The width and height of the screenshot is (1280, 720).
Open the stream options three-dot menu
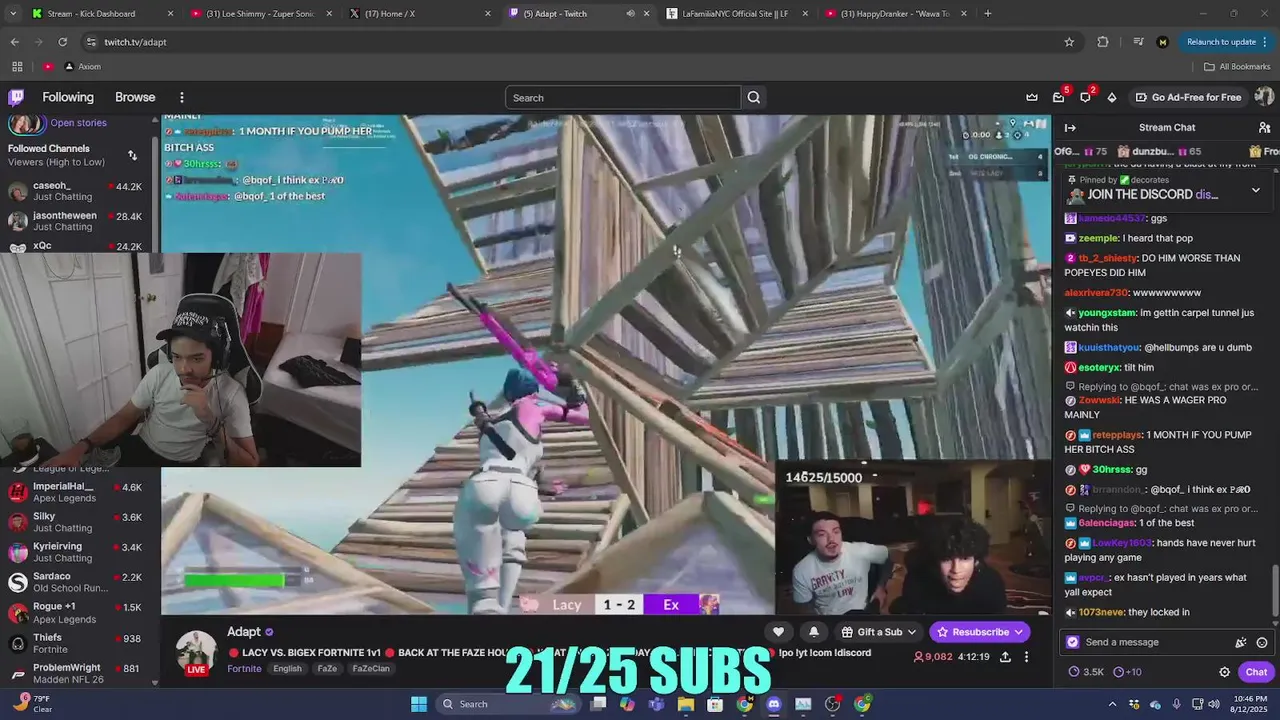[1026, 657]
